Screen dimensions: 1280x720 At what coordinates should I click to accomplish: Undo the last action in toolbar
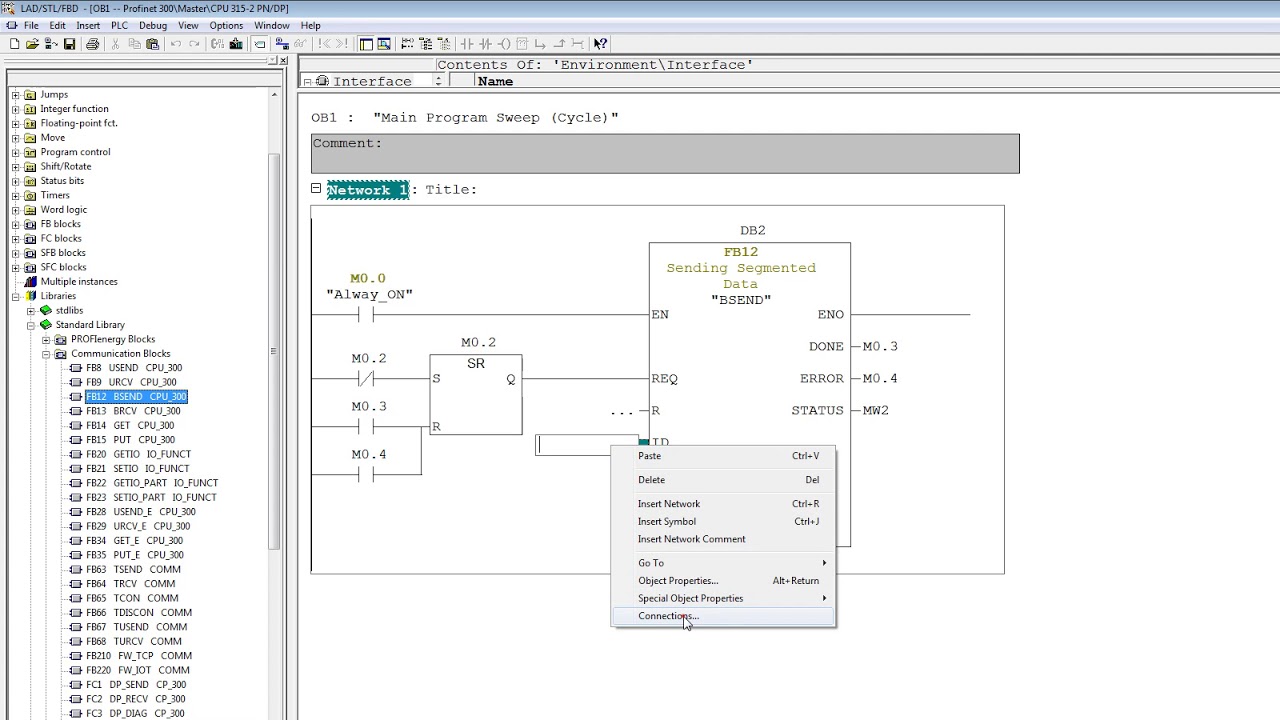point(176,44)
